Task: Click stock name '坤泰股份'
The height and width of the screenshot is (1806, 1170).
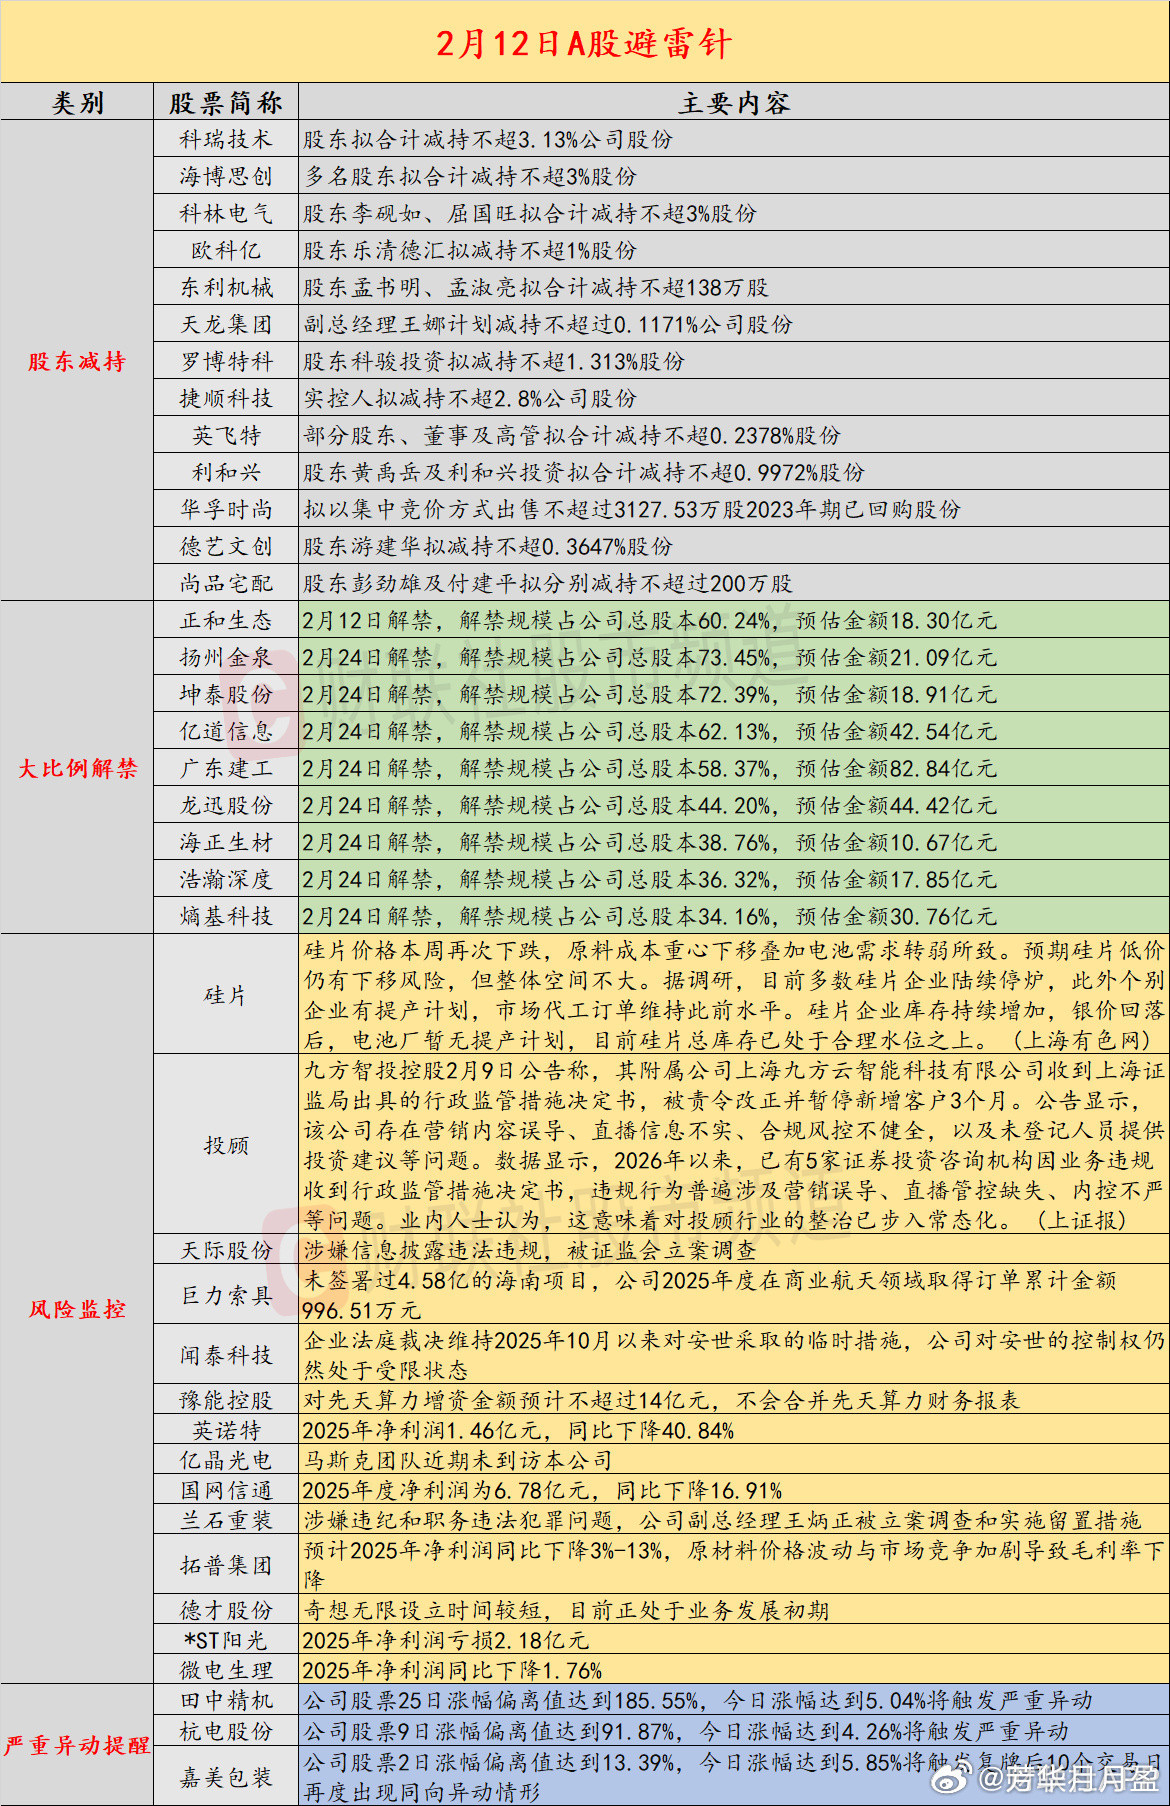Action: 226,694
